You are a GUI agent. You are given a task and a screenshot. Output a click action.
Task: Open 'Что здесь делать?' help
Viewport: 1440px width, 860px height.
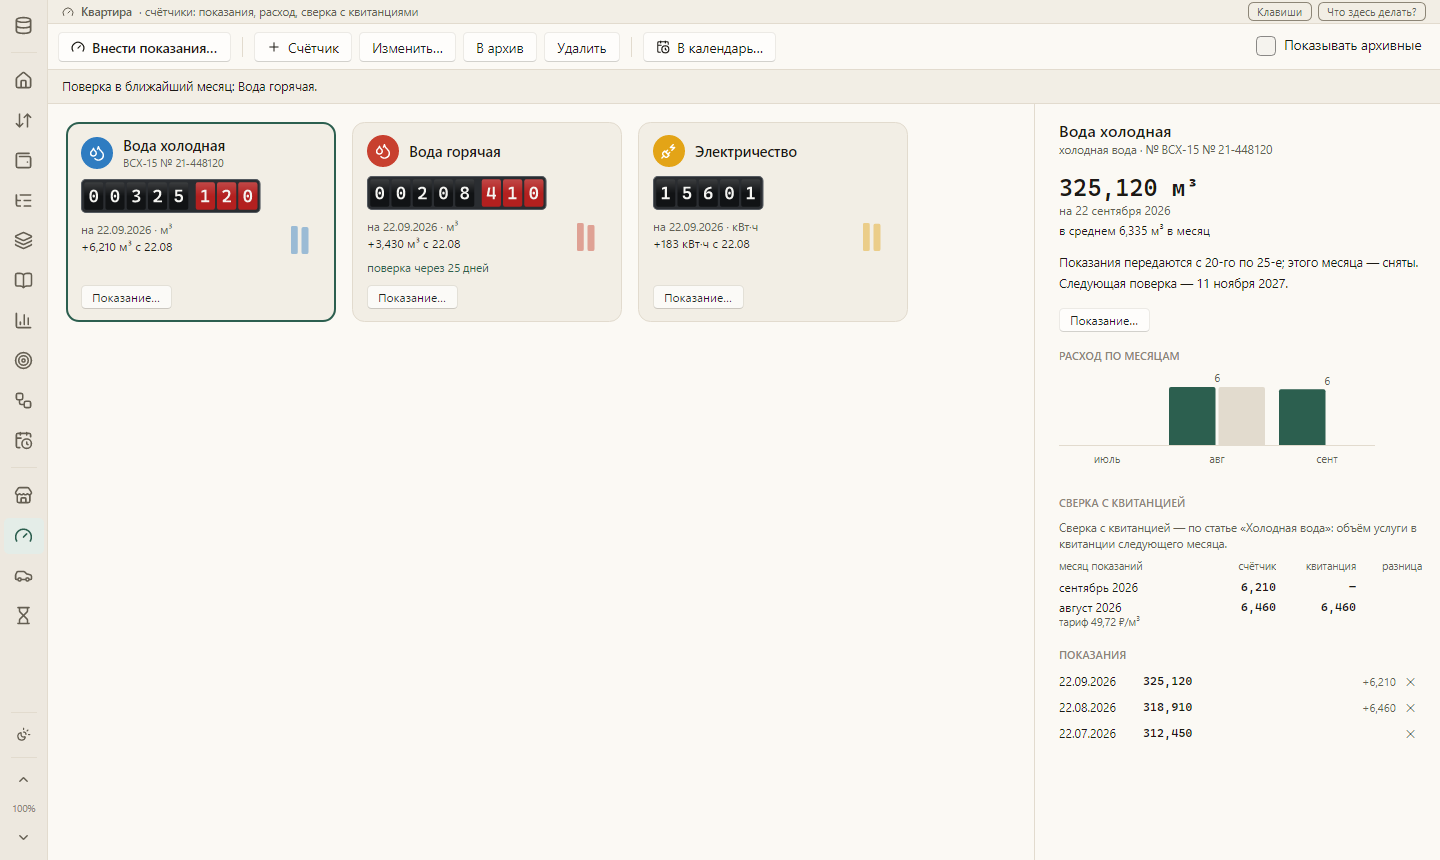[1372, 12]
